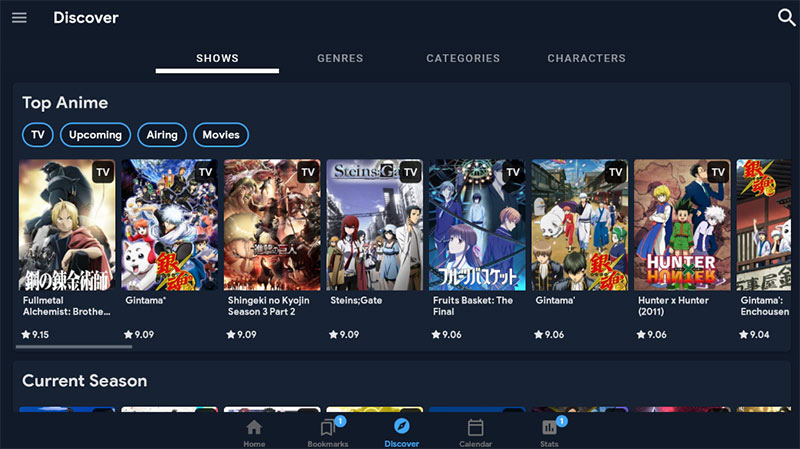Click the 9.04 rating value
Viewport: 800px width, 449px height.
pyautogui.click(x=760, y=335)
